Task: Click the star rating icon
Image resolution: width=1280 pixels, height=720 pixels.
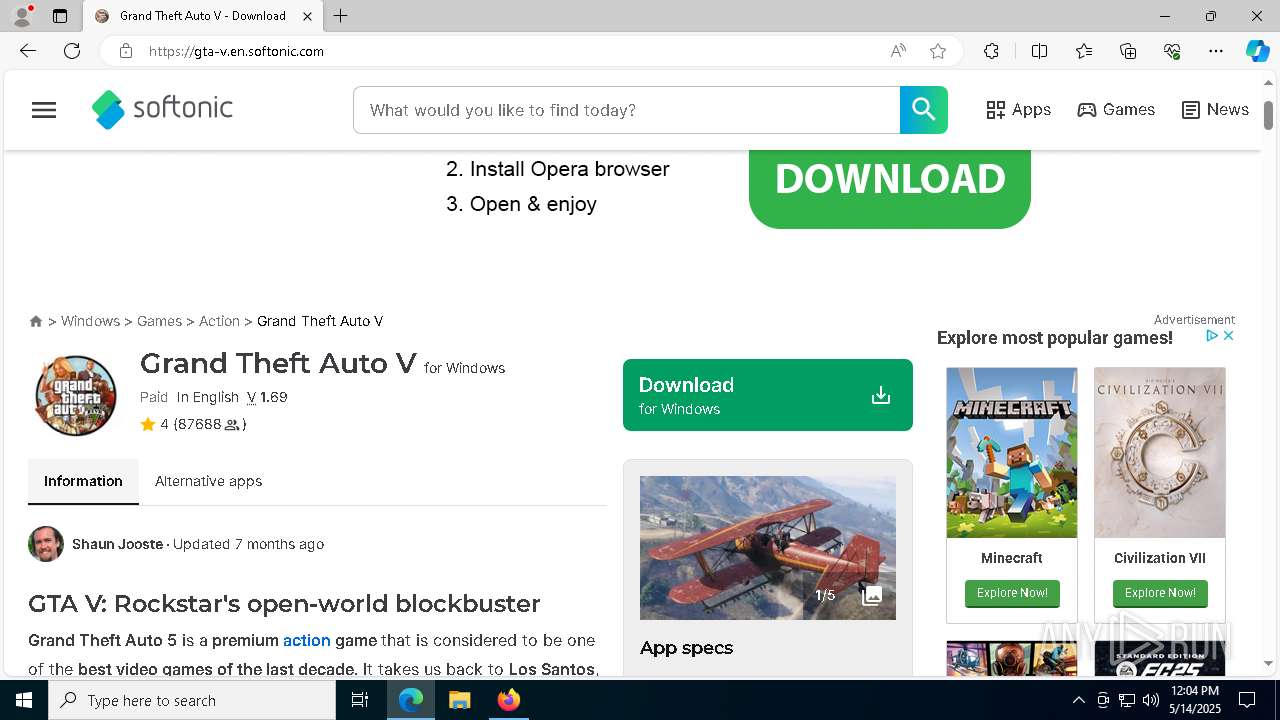Action: 148,424
